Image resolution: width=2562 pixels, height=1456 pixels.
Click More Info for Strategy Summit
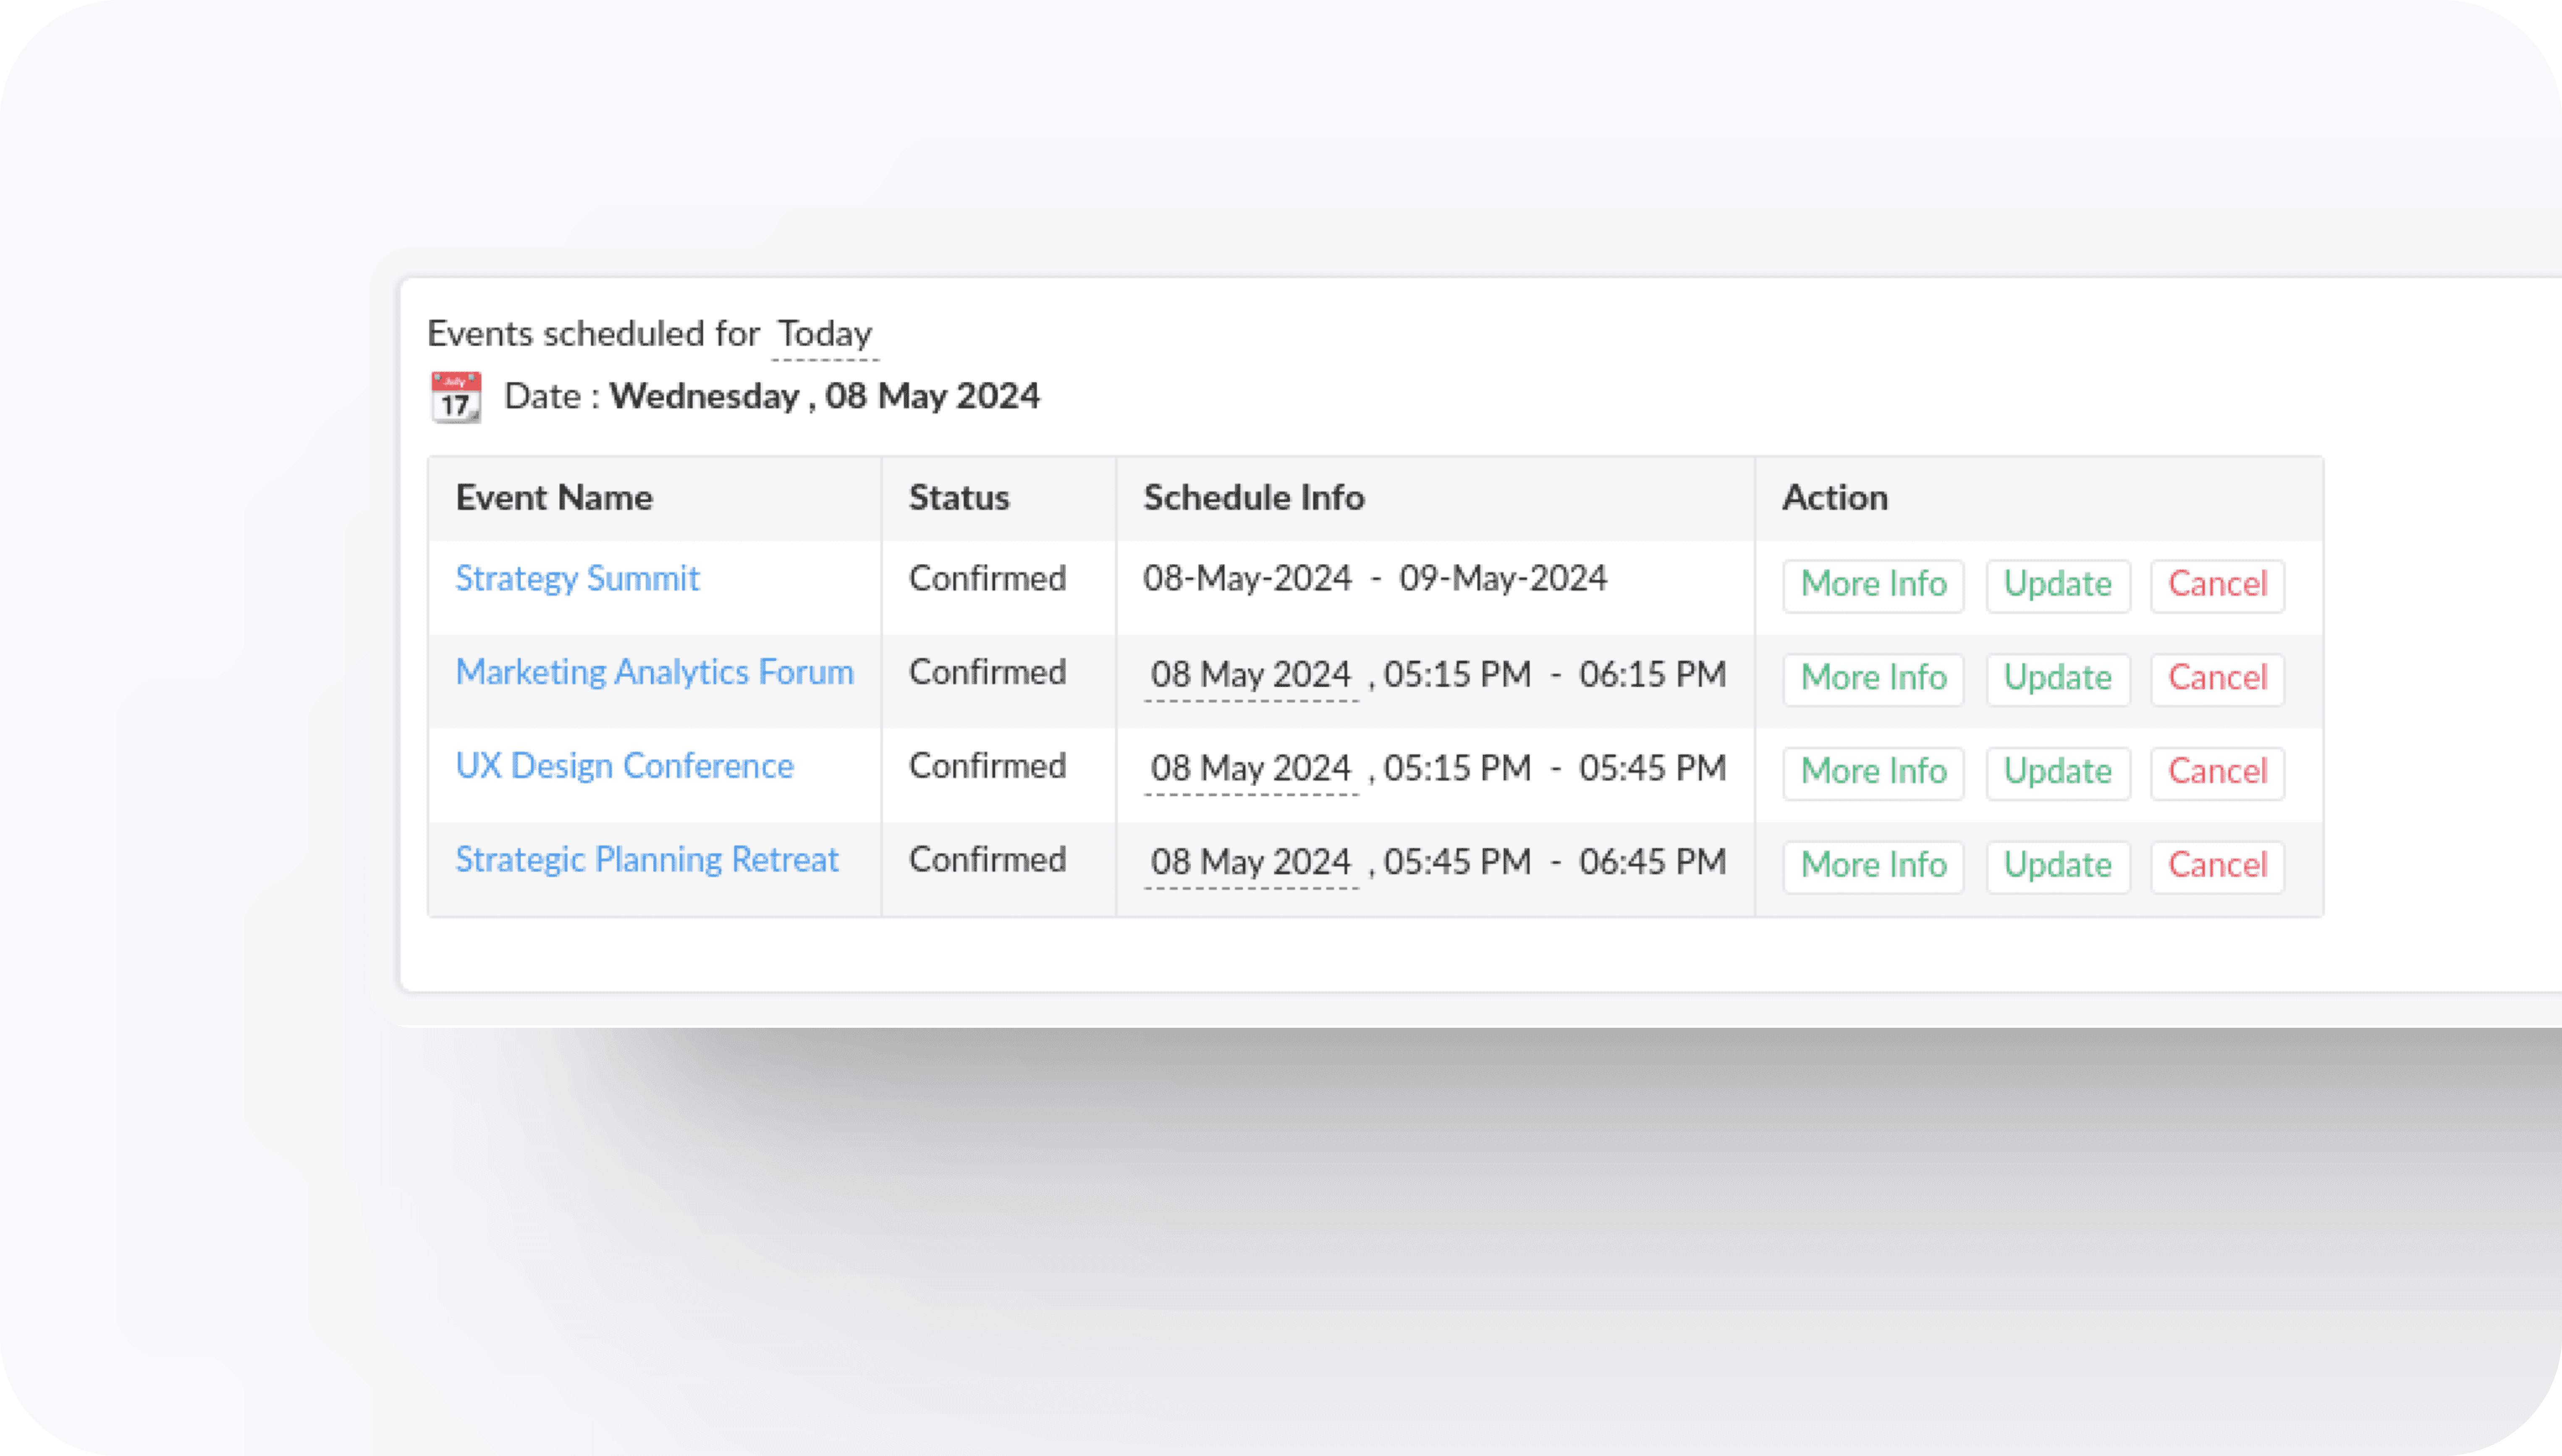tap(1873, 584)
